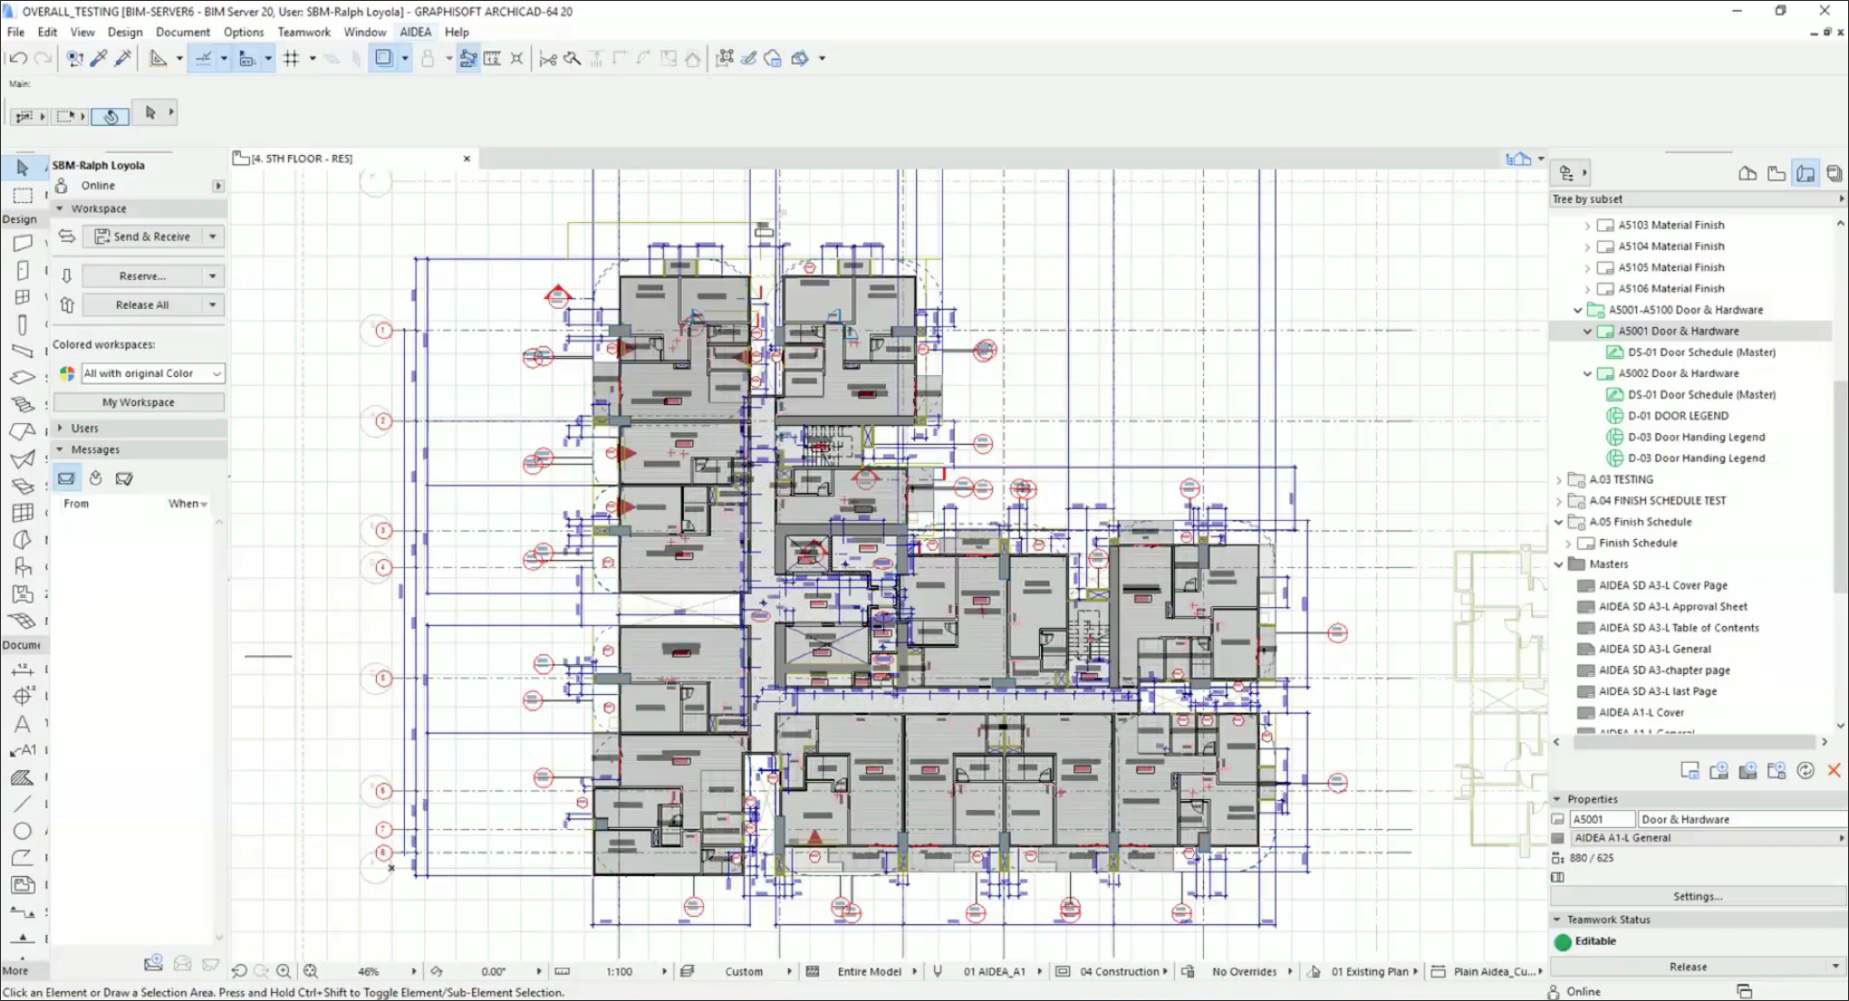Open the Document menu

point(183,32)
